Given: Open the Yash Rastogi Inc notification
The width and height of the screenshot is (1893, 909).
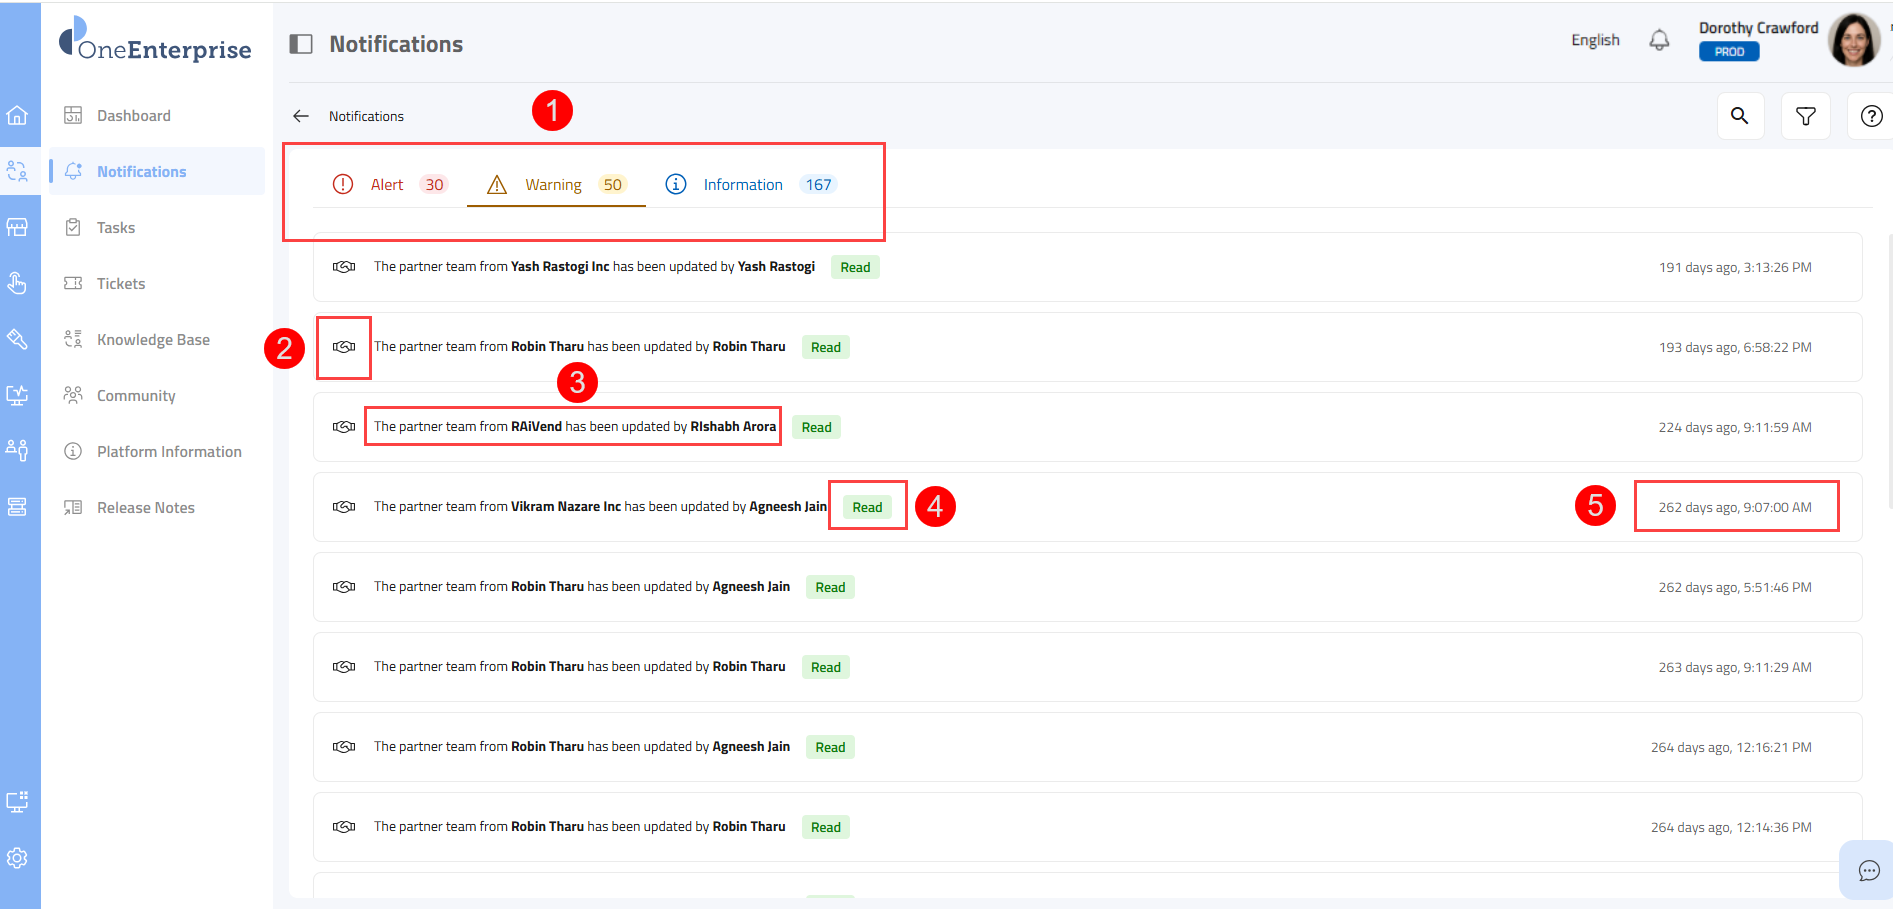Looking at the screenshot, I should (x=594, y=267).
